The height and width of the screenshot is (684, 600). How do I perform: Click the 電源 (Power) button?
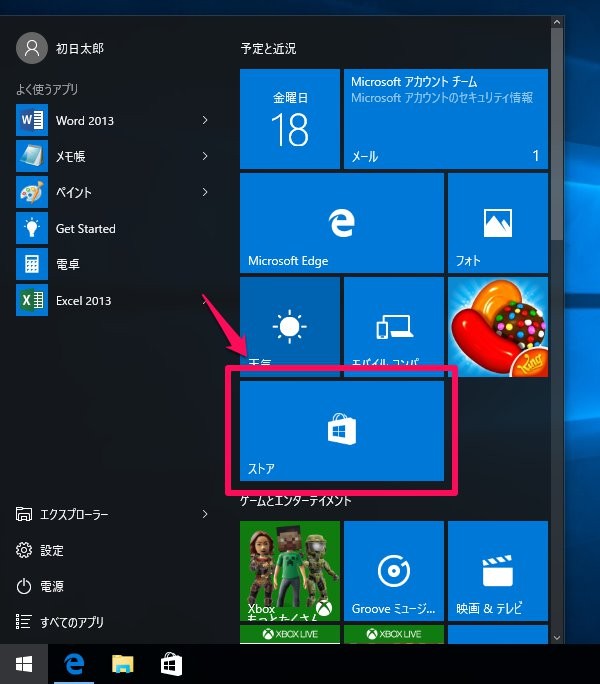[40, 586]
